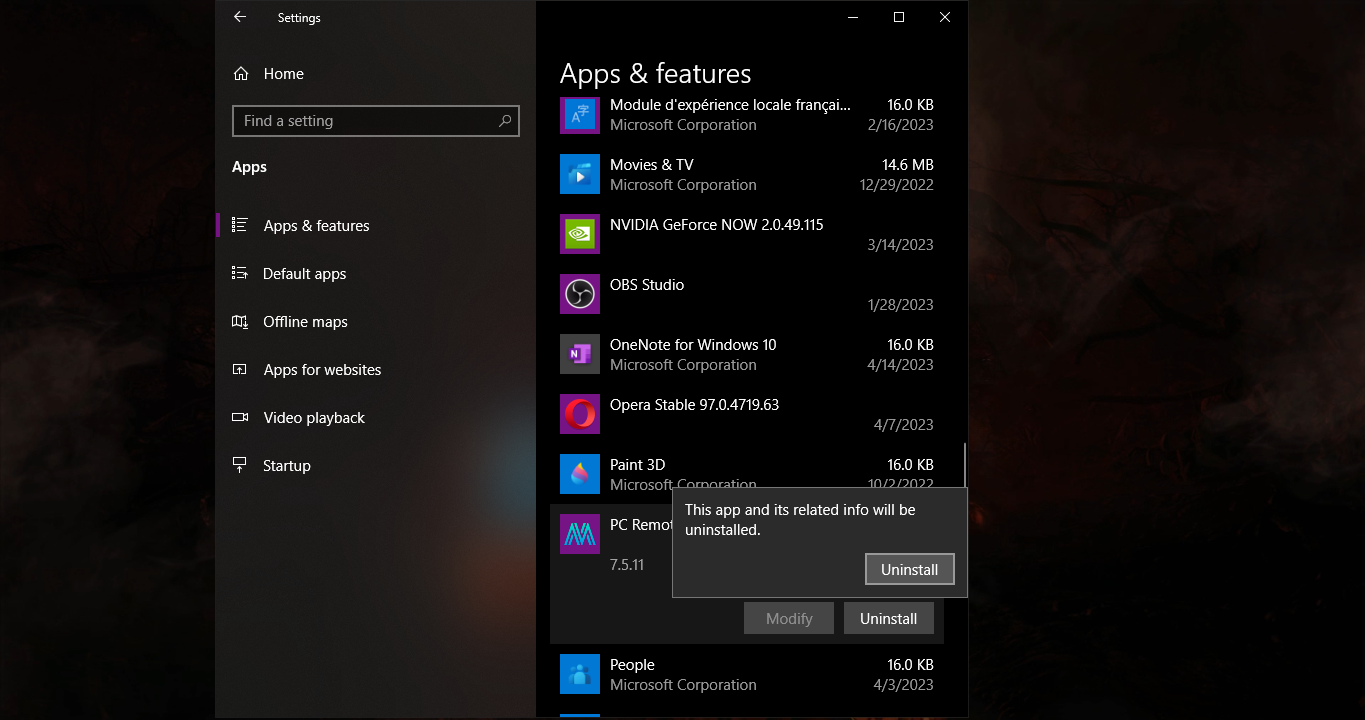Open Home via its house icon
Viewport: 1365px width, 720px height.
(241, 74)
